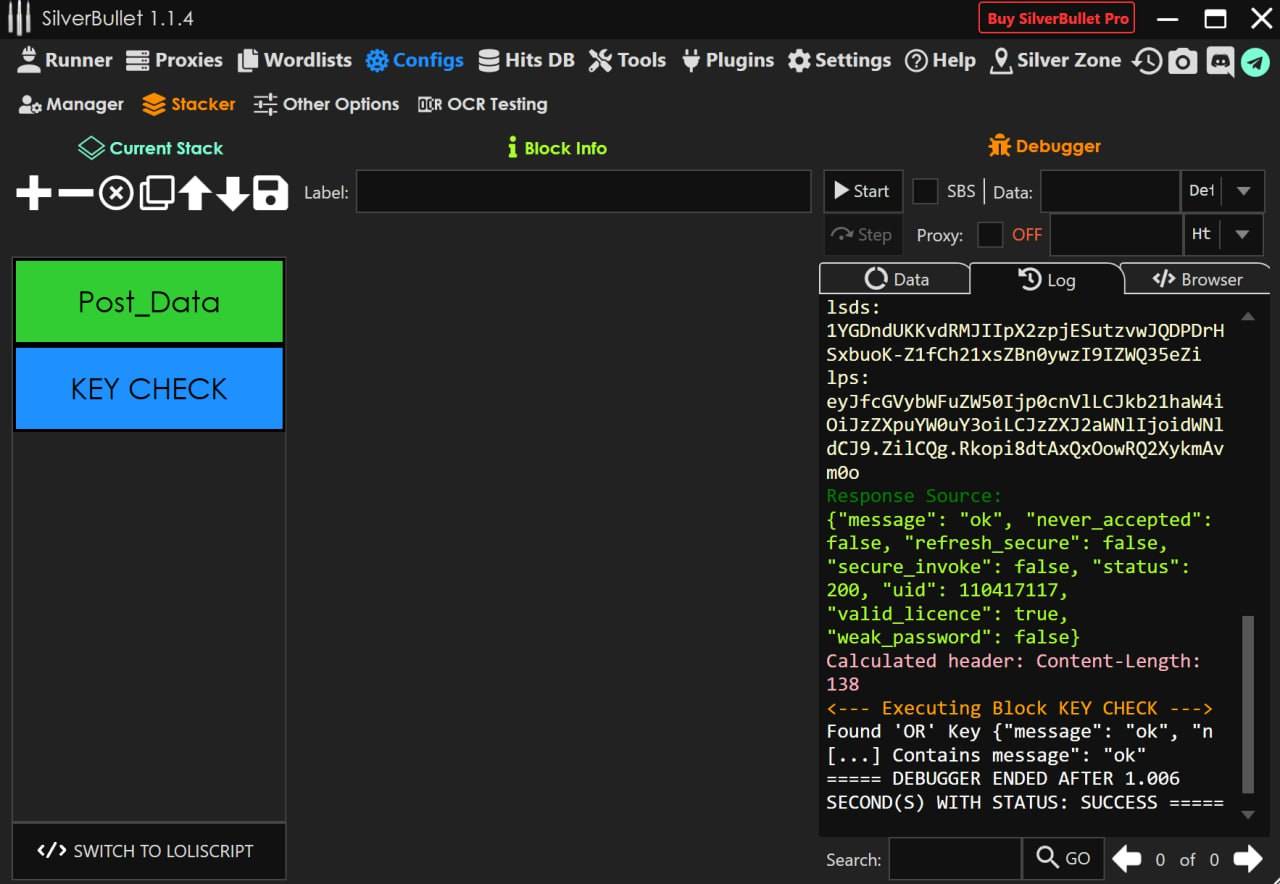Switch to the Data tab
The height and width of the screenshot is (884, 1280).
click(x=896, y=279)
